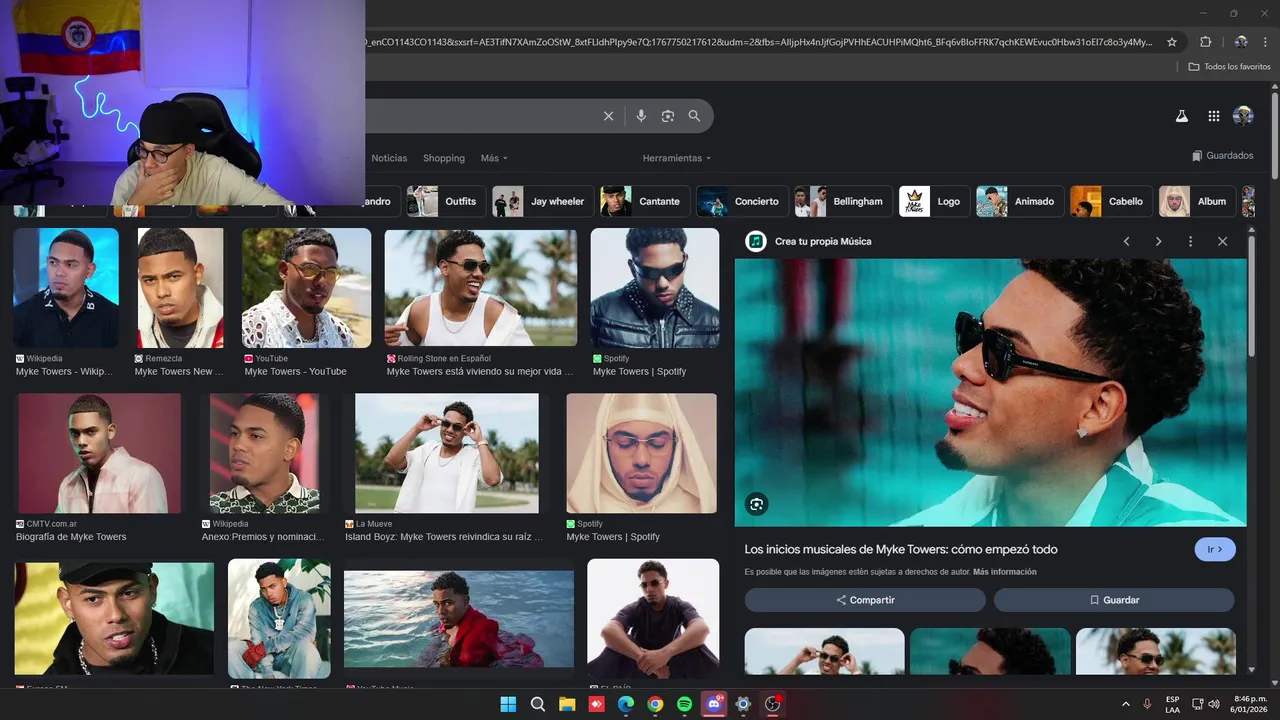Go to next image in preview panel
Viewport: 1280px width, 720px height.
click(1158, 241)
